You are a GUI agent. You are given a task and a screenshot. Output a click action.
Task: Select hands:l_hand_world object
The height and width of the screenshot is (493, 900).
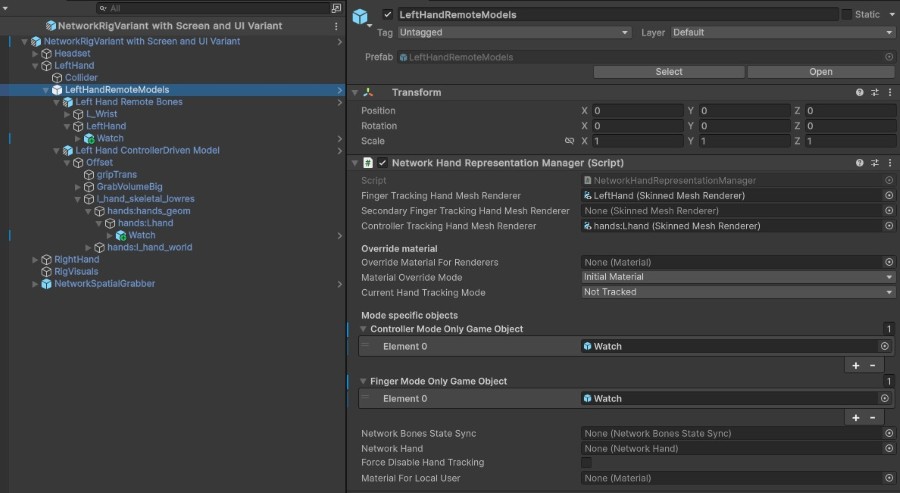(150, 247)
